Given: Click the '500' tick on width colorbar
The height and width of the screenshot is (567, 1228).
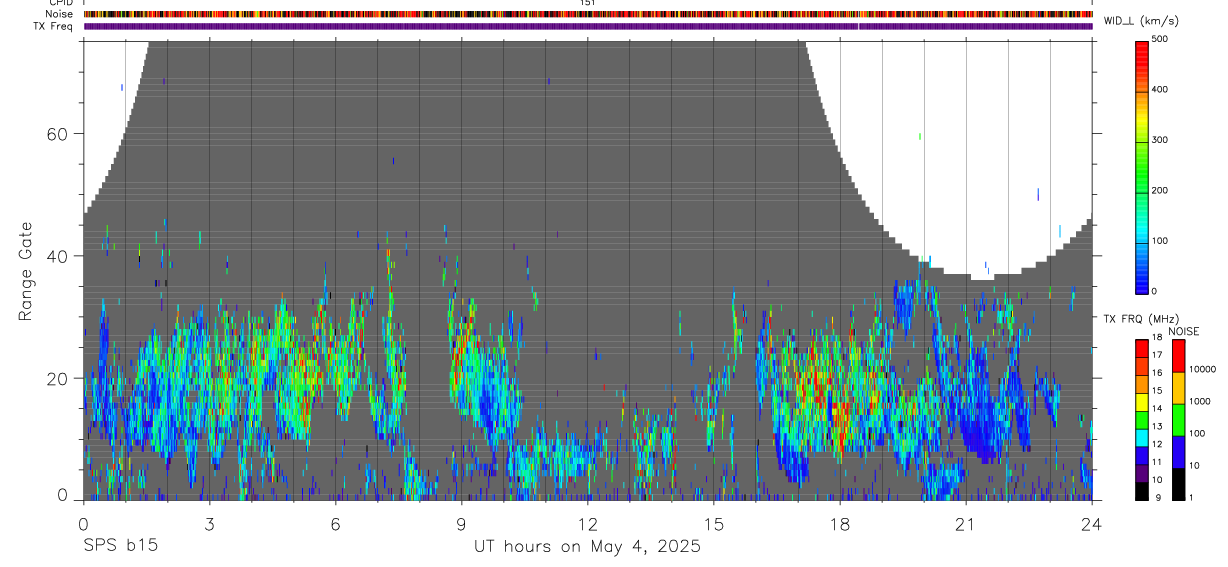Looking at the screenshot, I should [x=1162, y=40].
